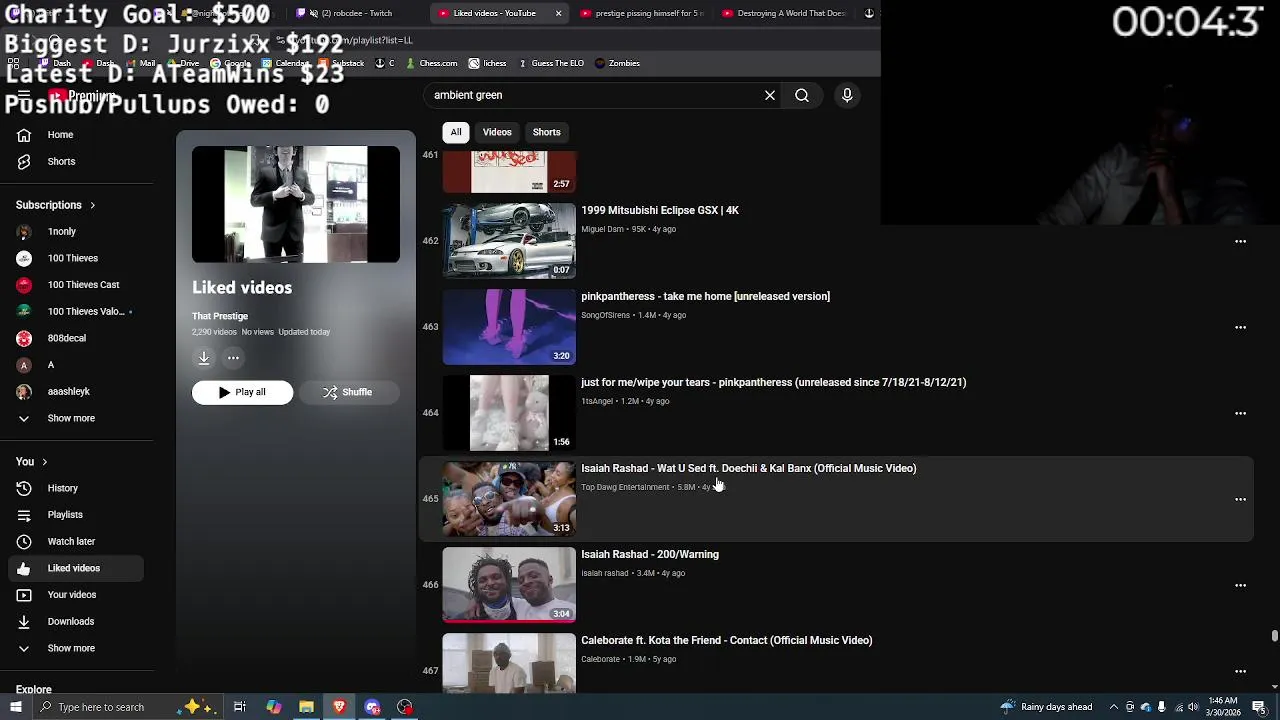Open options menu for Isaiah Rashad Wat U Sed
Image resolution: width=1280 pixels, height=720 pixels.
pyautogui.click(x=1240, y=499)
